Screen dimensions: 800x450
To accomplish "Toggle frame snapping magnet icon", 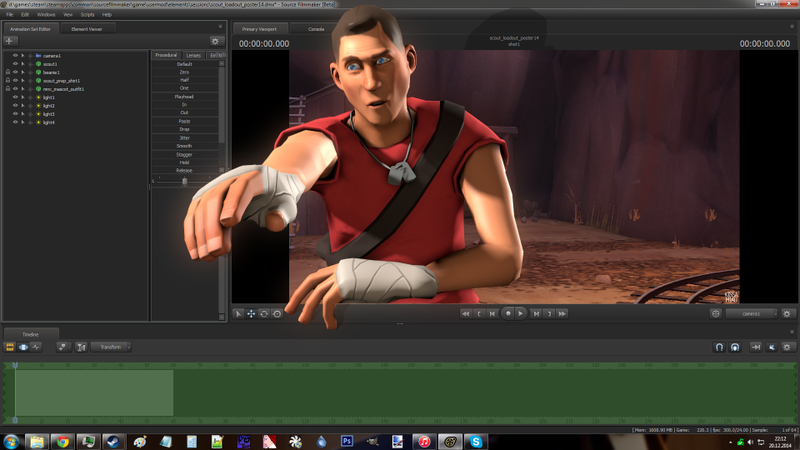I will pos(735,347).
